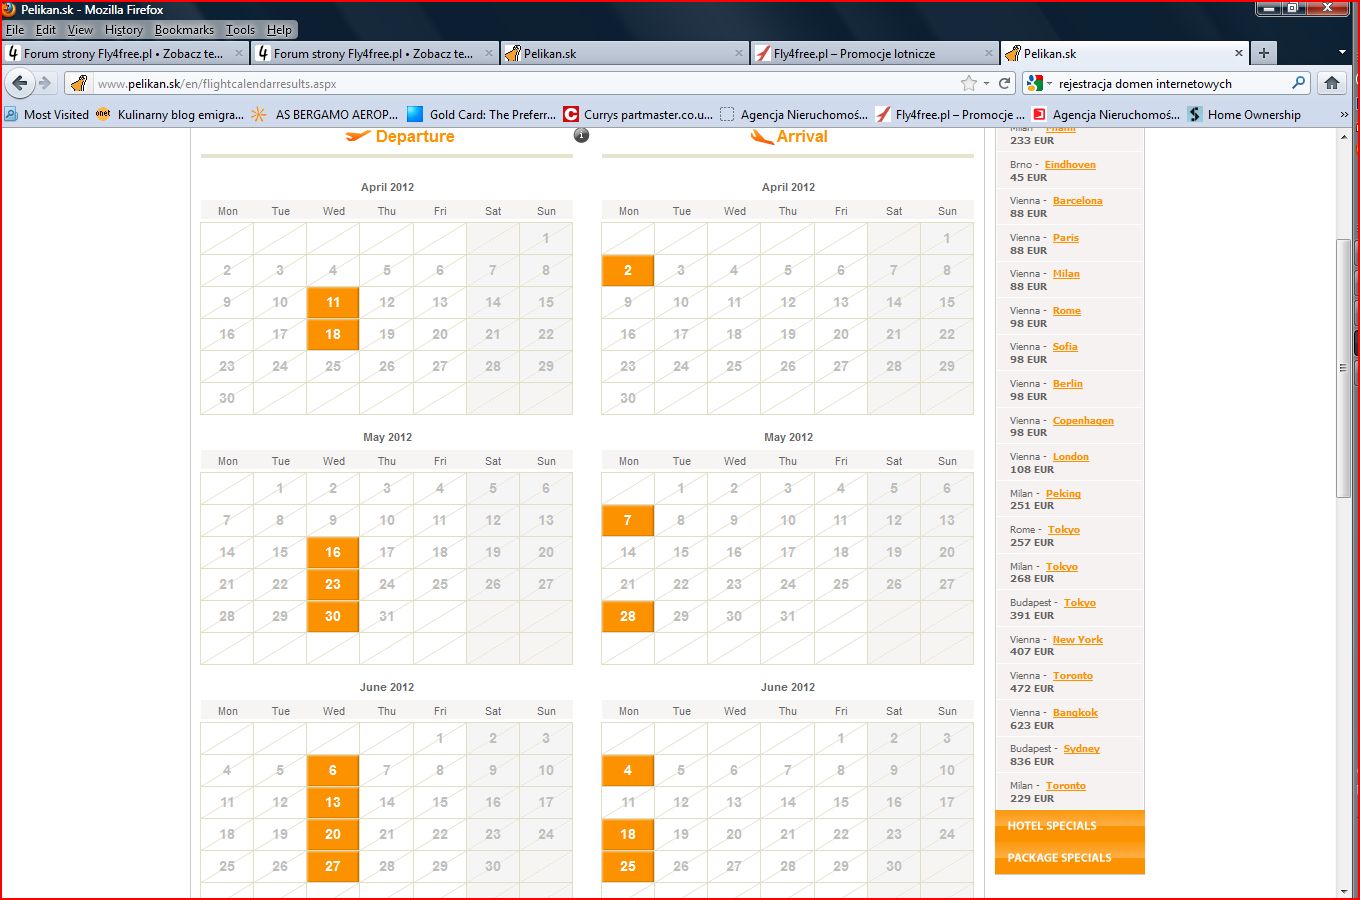Open the Tools menu

(240, 29)
